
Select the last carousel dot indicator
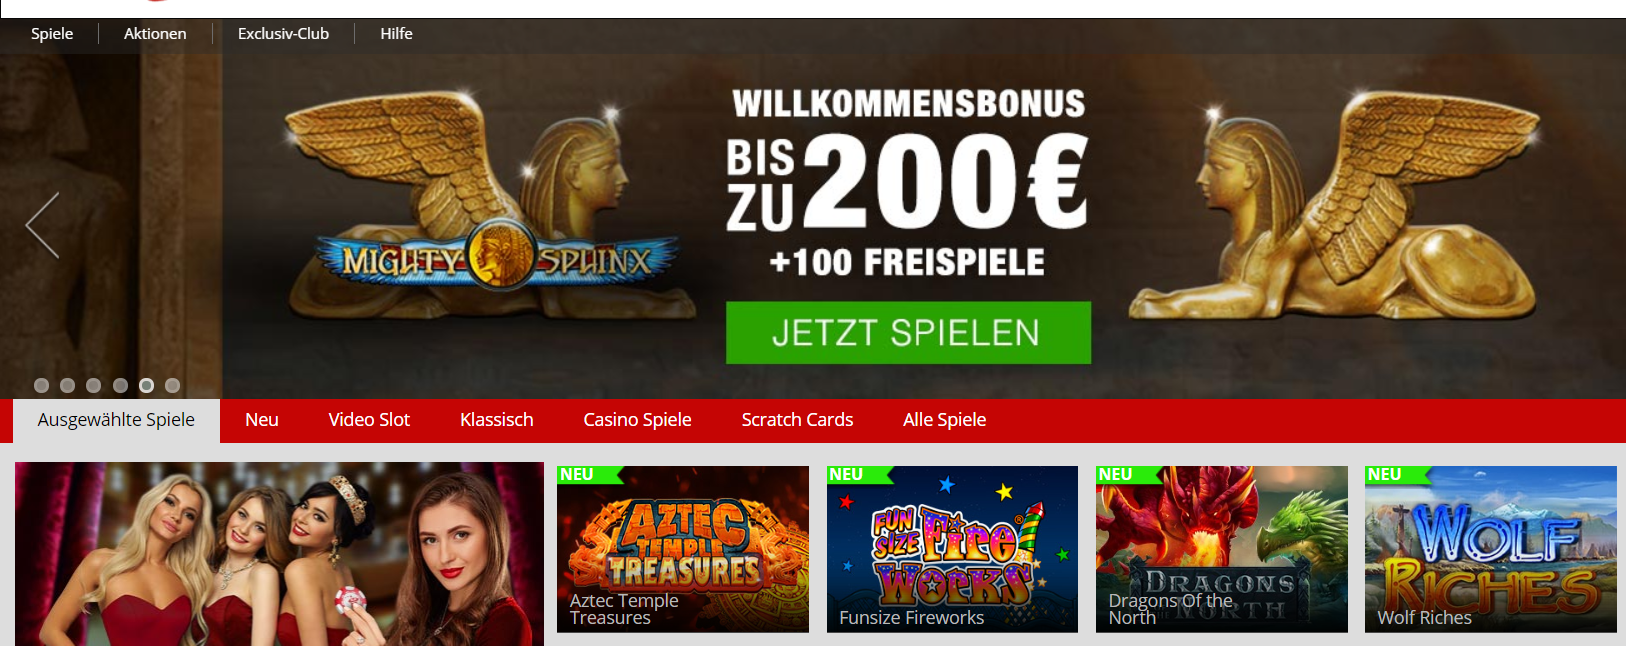[172, 385]
